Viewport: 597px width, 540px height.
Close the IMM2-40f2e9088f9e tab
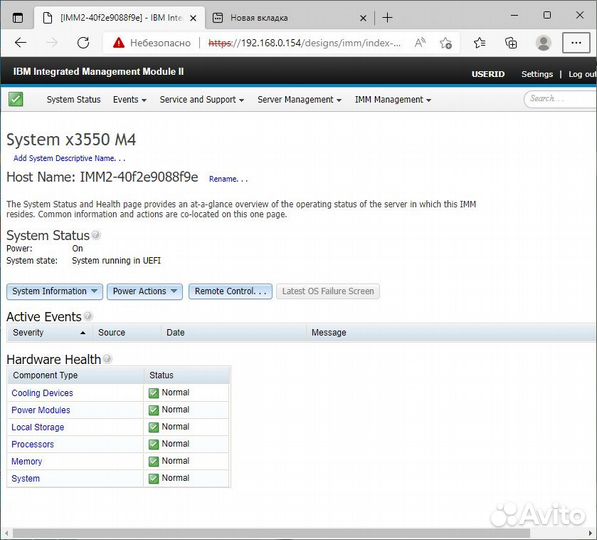(x=193, y=18)
